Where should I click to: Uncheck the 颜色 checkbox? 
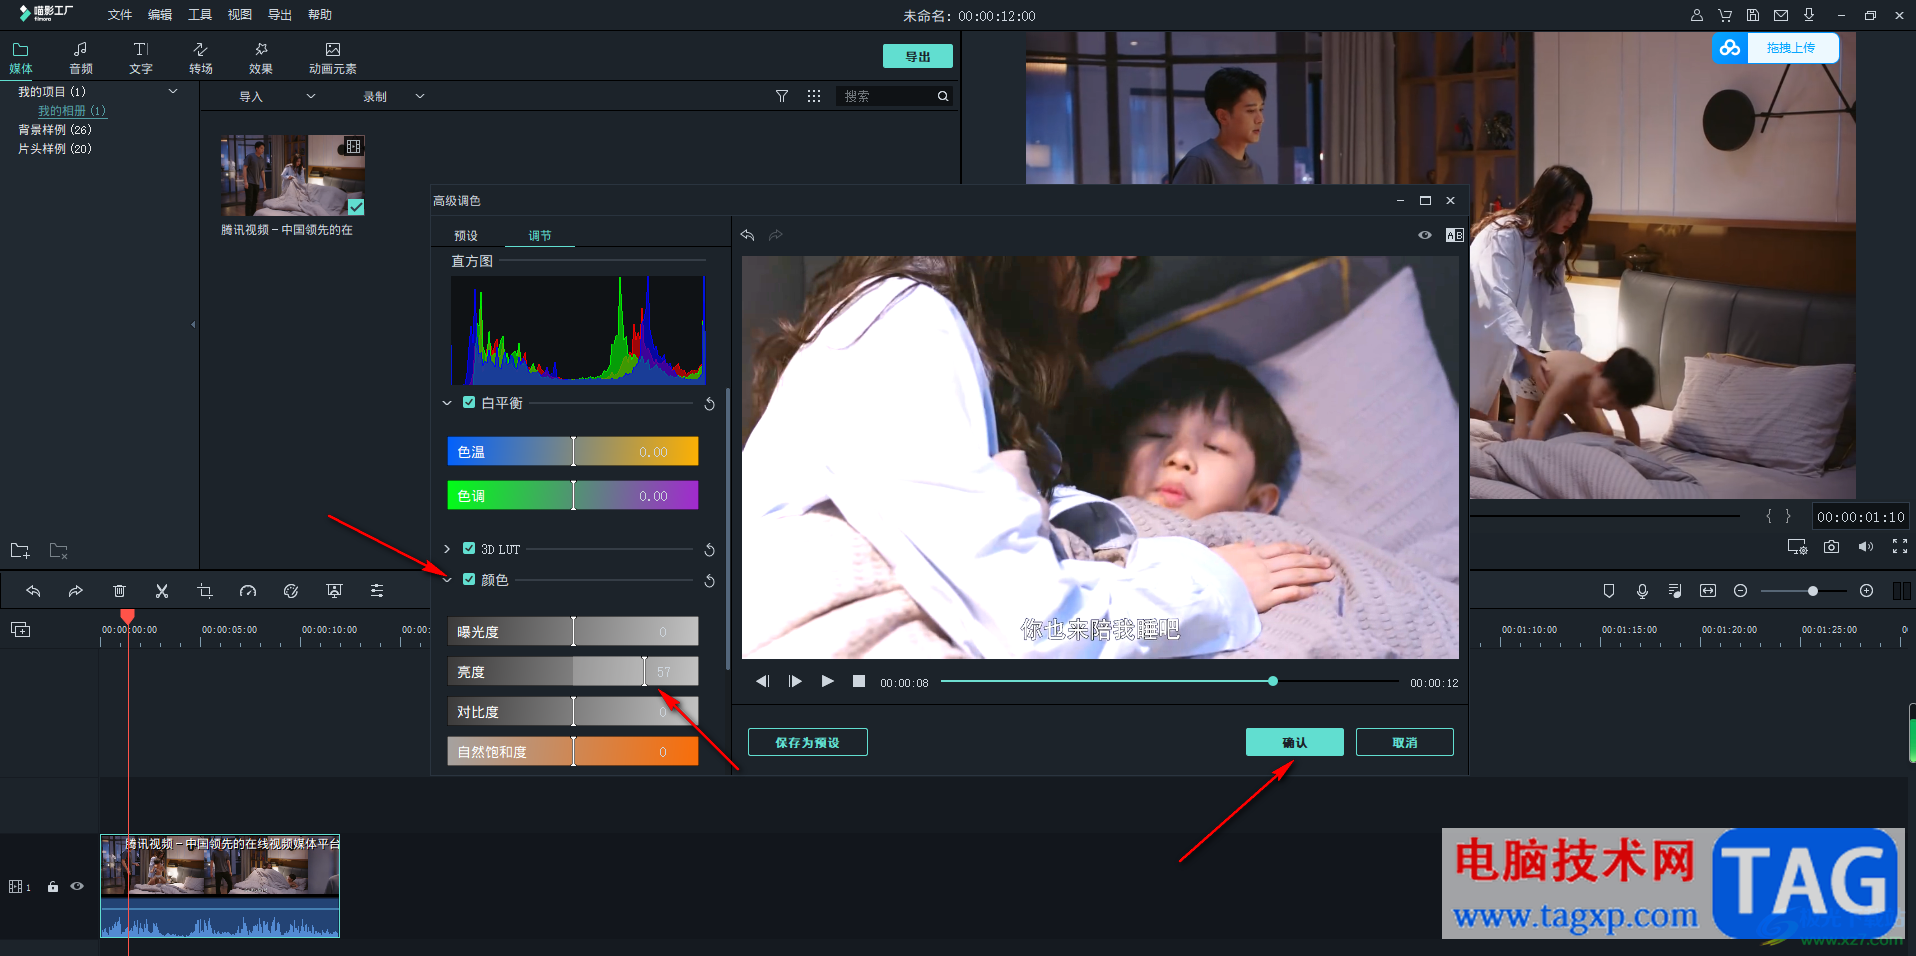point(469,579)
